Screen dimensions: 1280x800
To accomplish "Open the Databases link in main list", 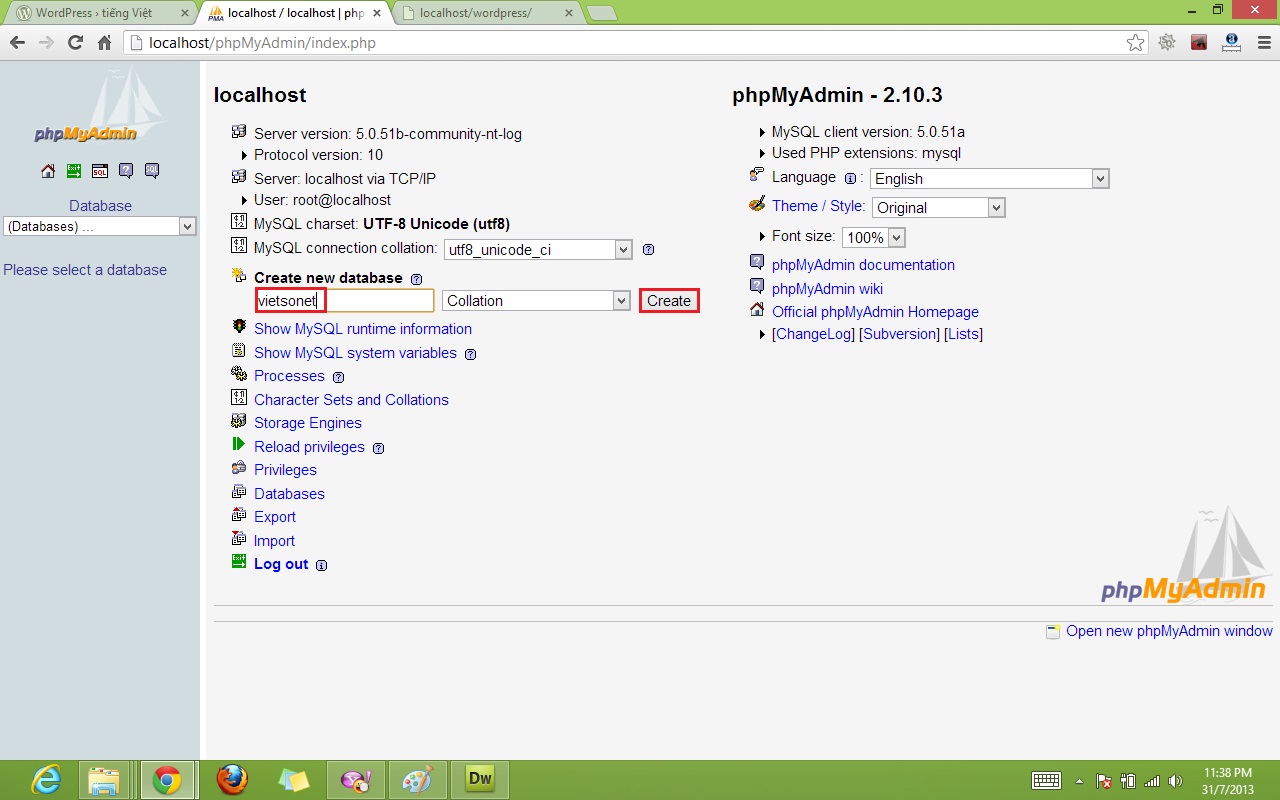I will click(x=289, y=494).
